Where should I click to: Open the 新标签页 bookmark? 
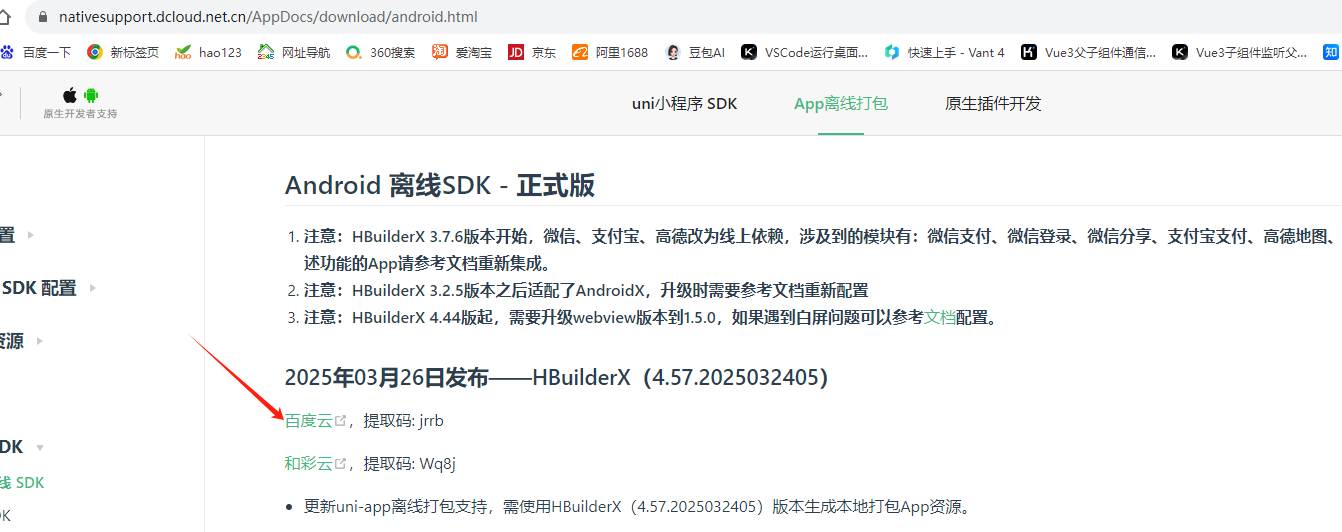123,52
